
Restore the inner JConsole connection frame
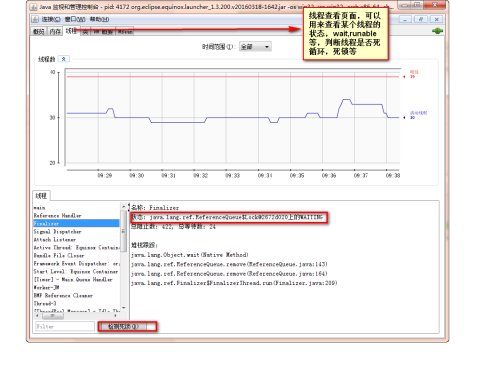pyautogui.click(x=421, y=19)
